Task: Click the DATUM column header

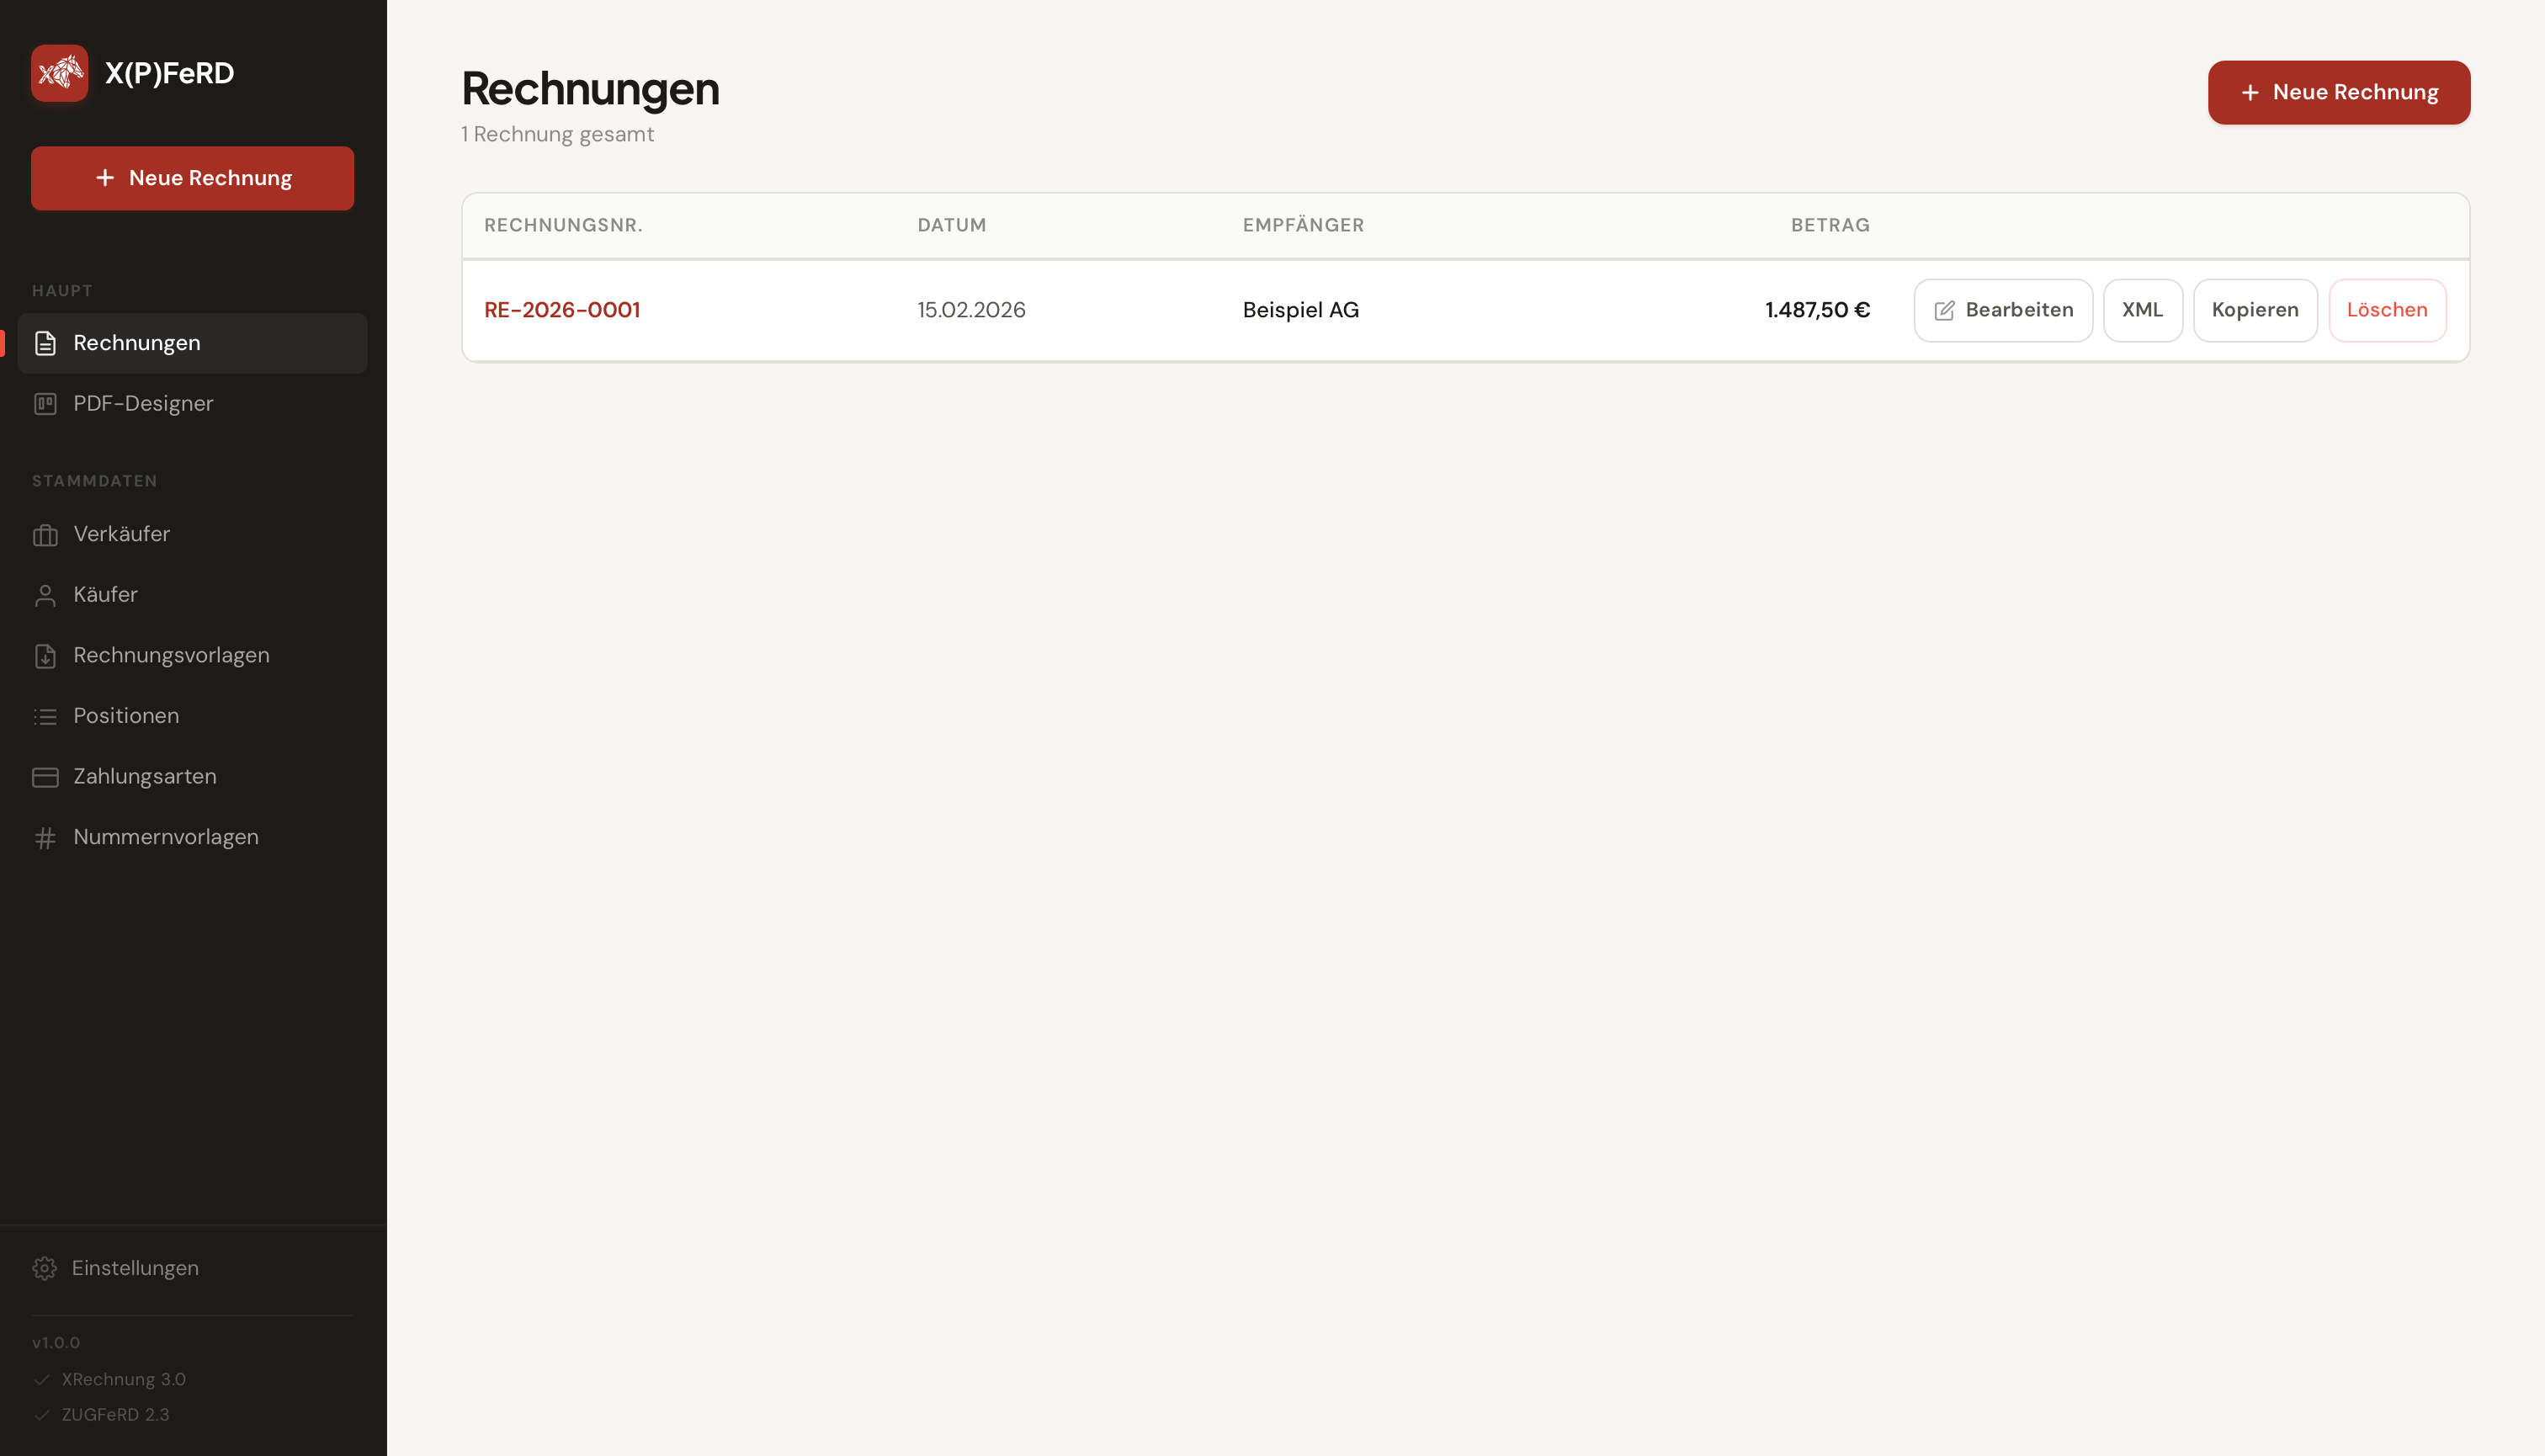Action: click(x=952, y=226)
